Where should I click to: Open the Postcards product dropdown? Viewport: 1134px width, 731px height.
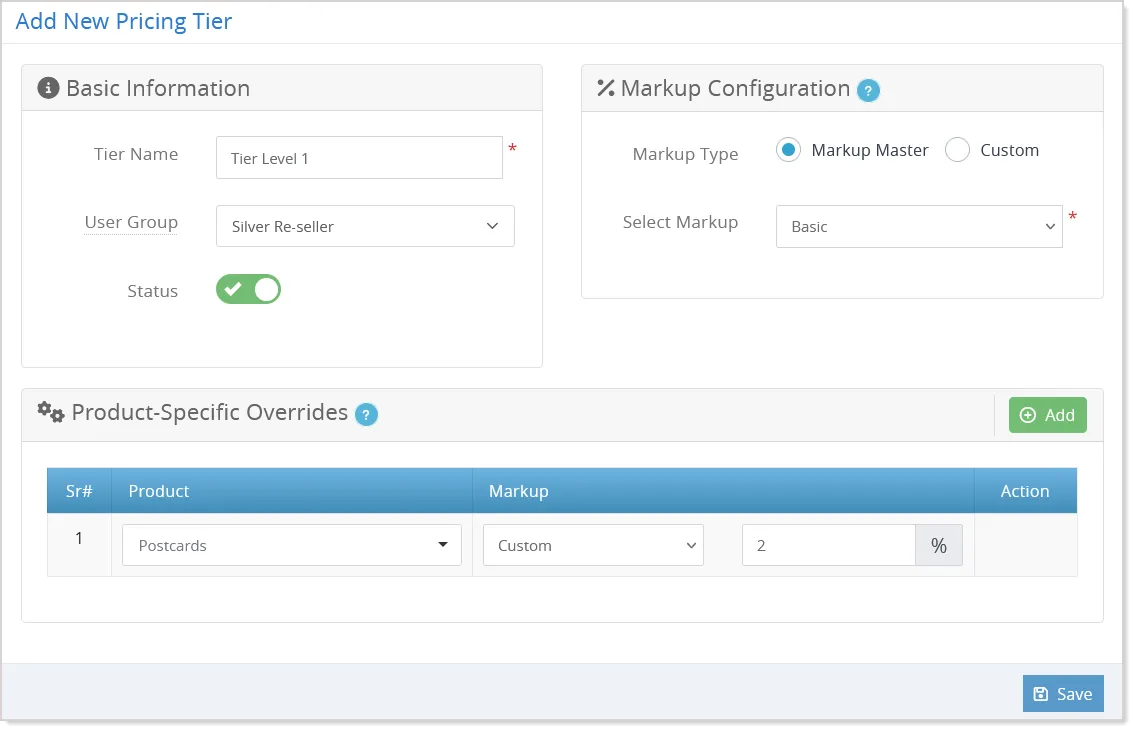291,545
